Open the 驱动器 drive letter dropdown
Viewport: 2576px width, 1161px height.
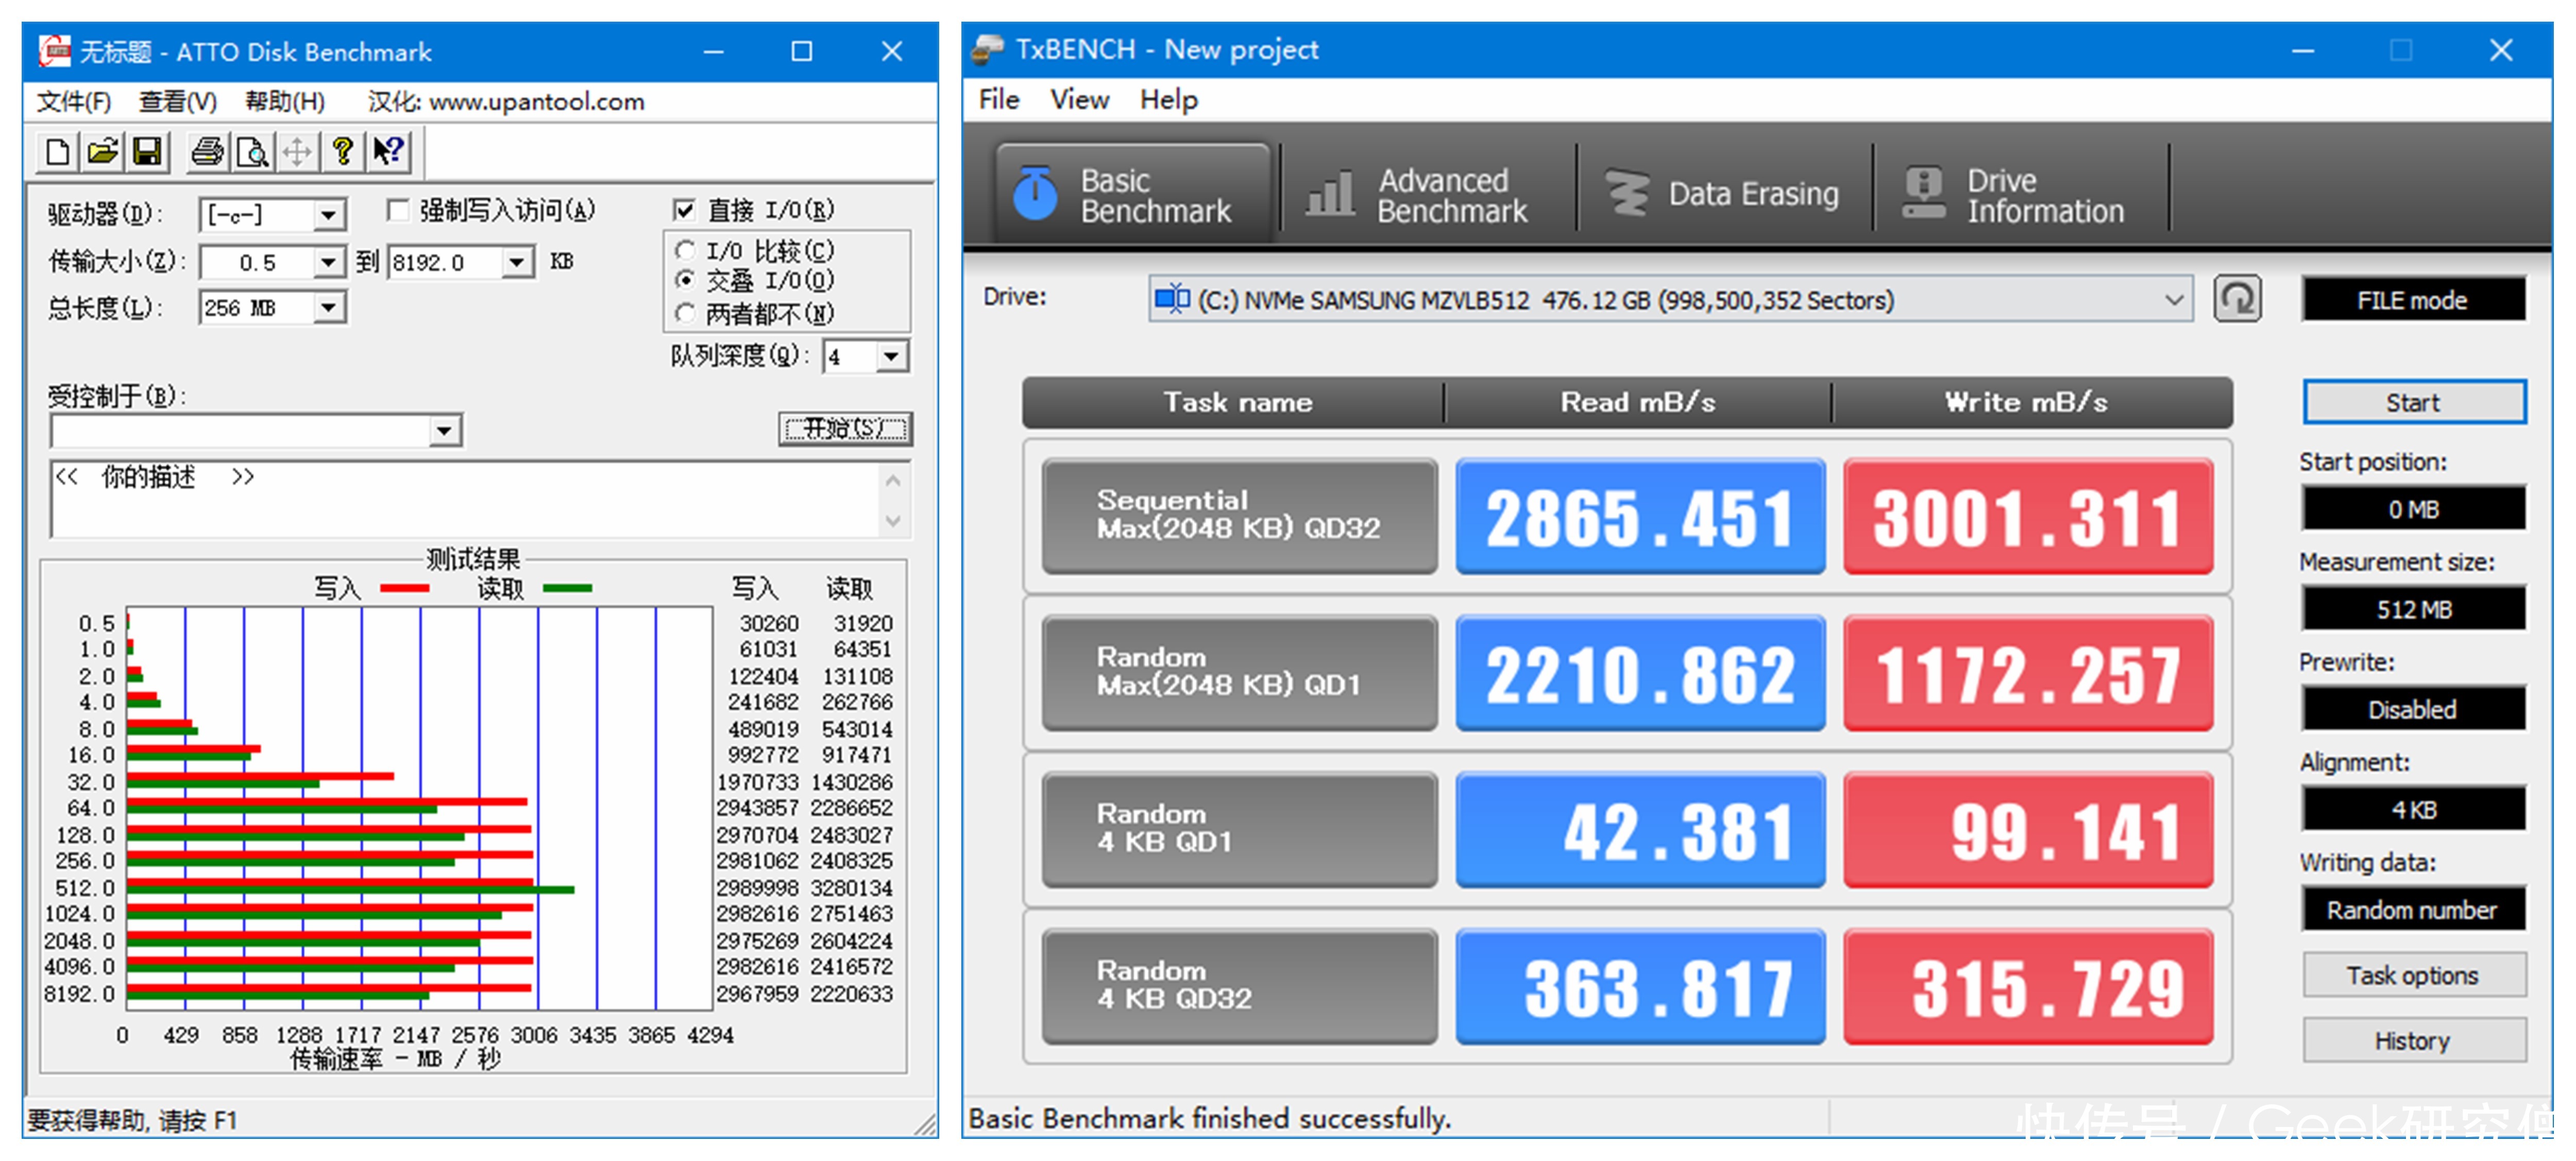click(327, 215)
